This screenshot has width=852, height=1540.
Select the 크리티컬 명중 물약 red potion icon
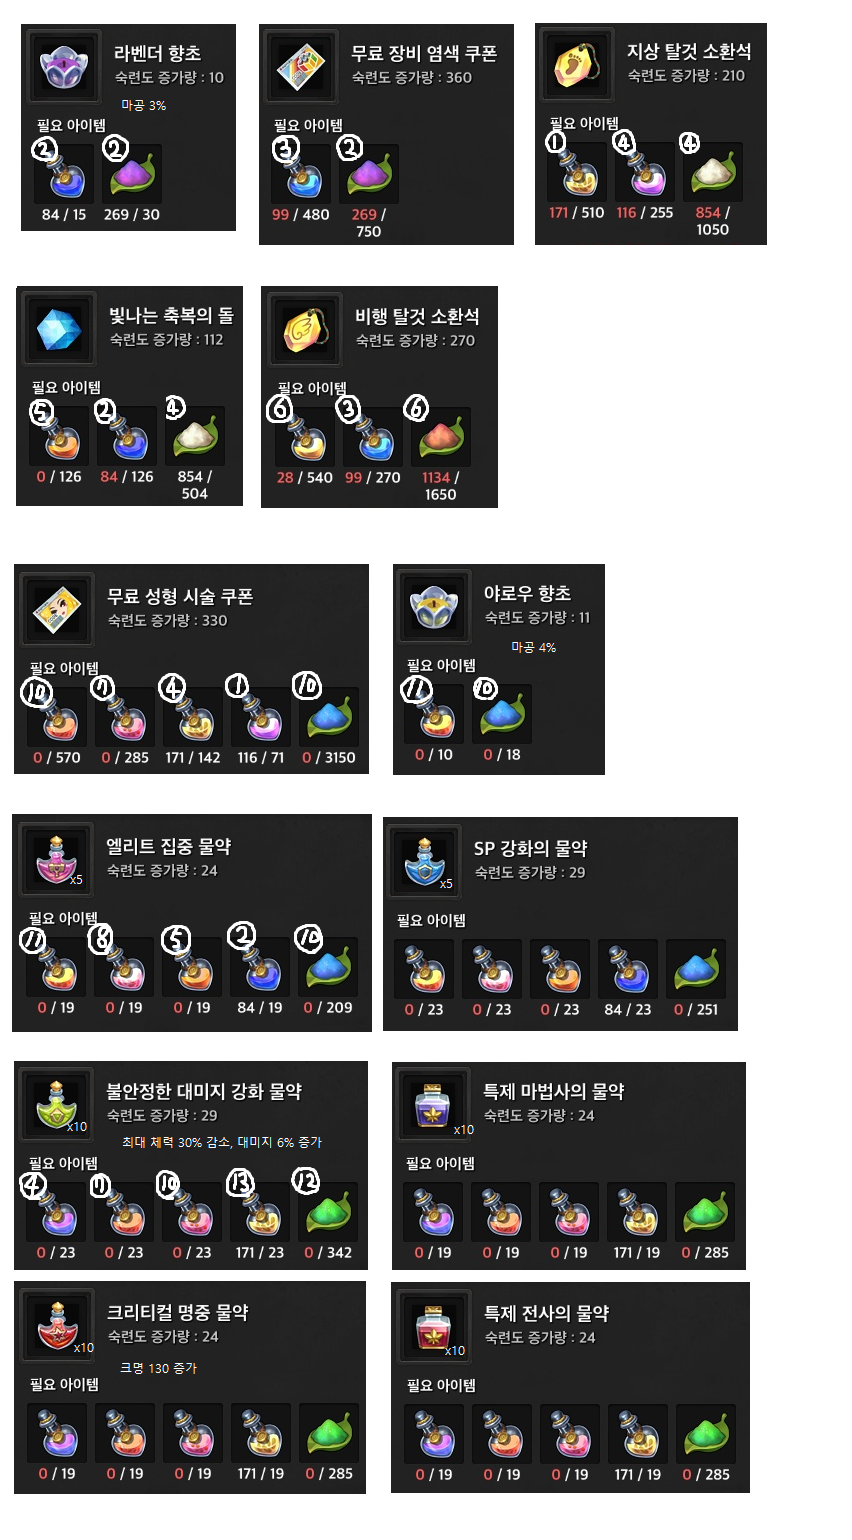point(58,1325)
